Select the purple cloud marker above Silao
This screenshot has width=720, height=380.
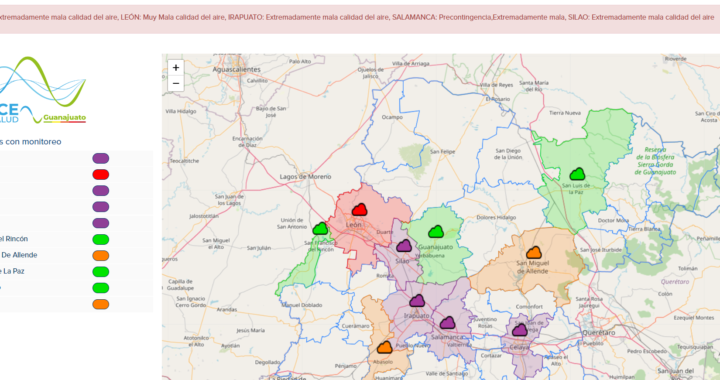click(x=404, y=246)
